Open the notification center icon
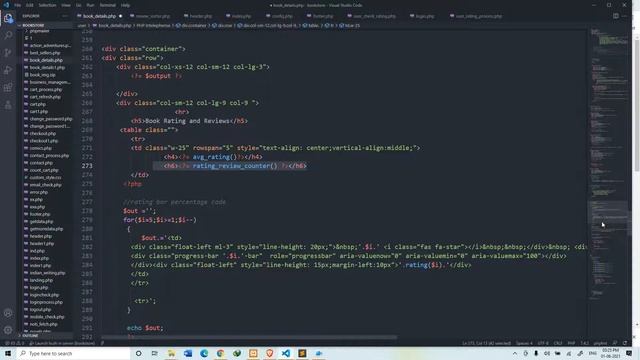Screen dimensions: 640x360 click(x=629, y=353)
